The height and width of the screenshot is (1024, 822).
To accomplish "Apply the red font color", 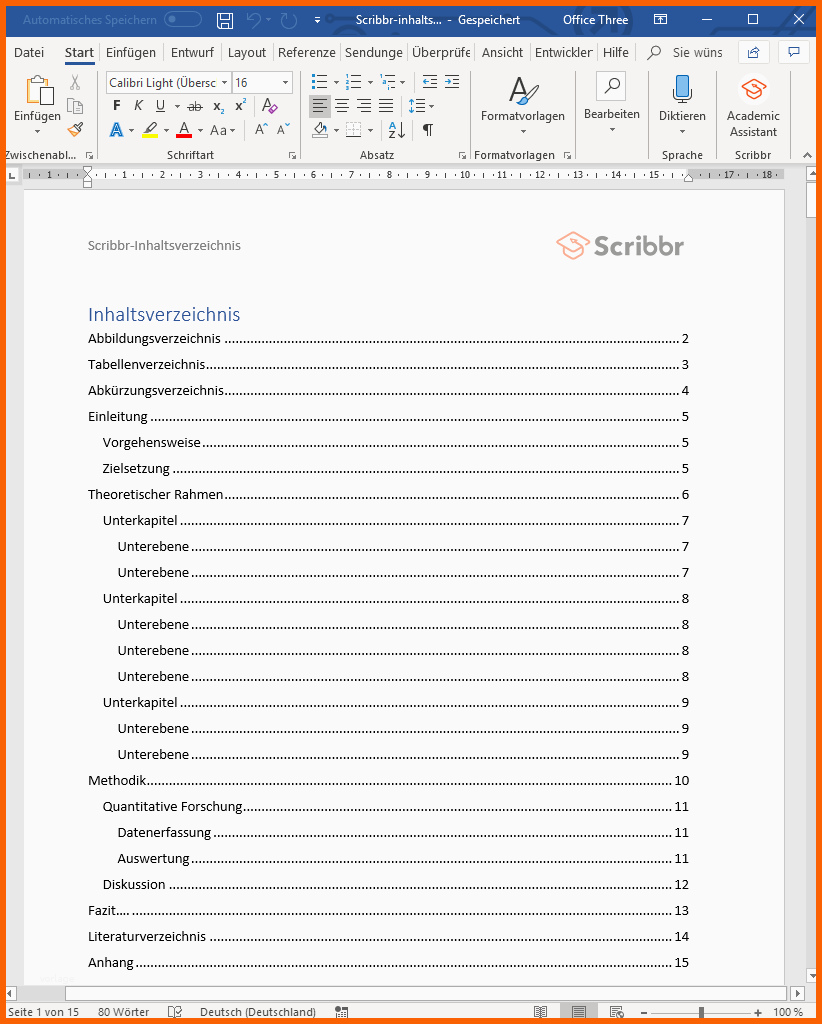I will [184, 130].
